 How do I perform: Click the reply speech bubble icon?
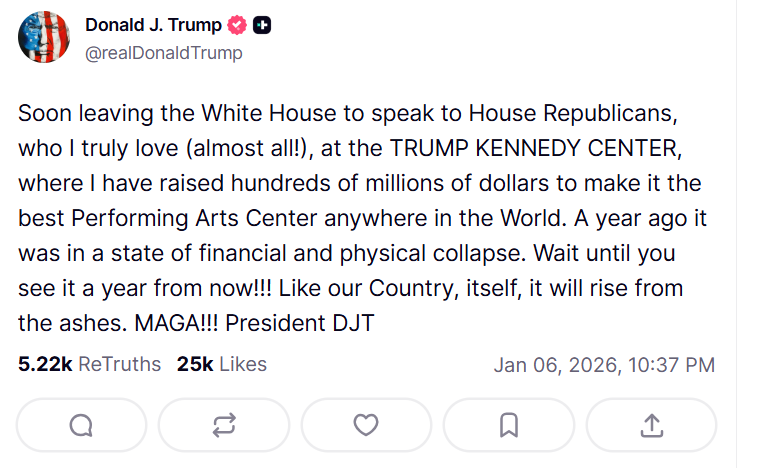pos(81,425)
